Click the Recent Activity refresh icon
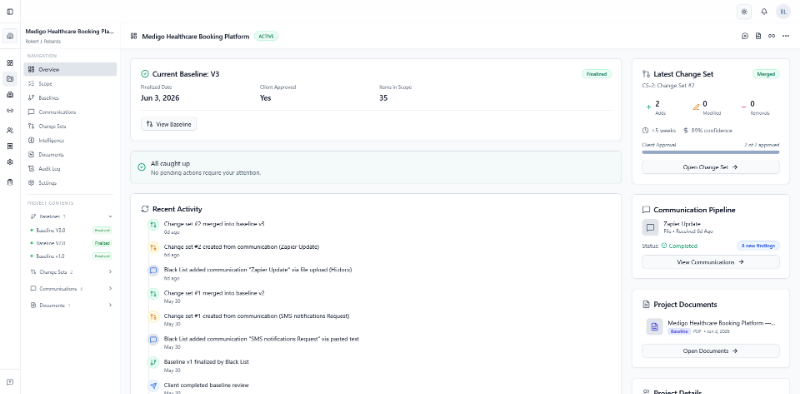The image size is (800, 394). 145,209
